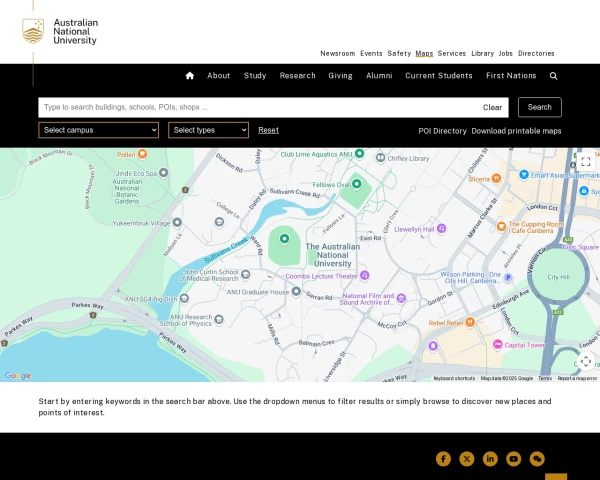This screenshot has width=600, height=480.
Task: Open ANU Facebook page icon
Action: [443, 459]
